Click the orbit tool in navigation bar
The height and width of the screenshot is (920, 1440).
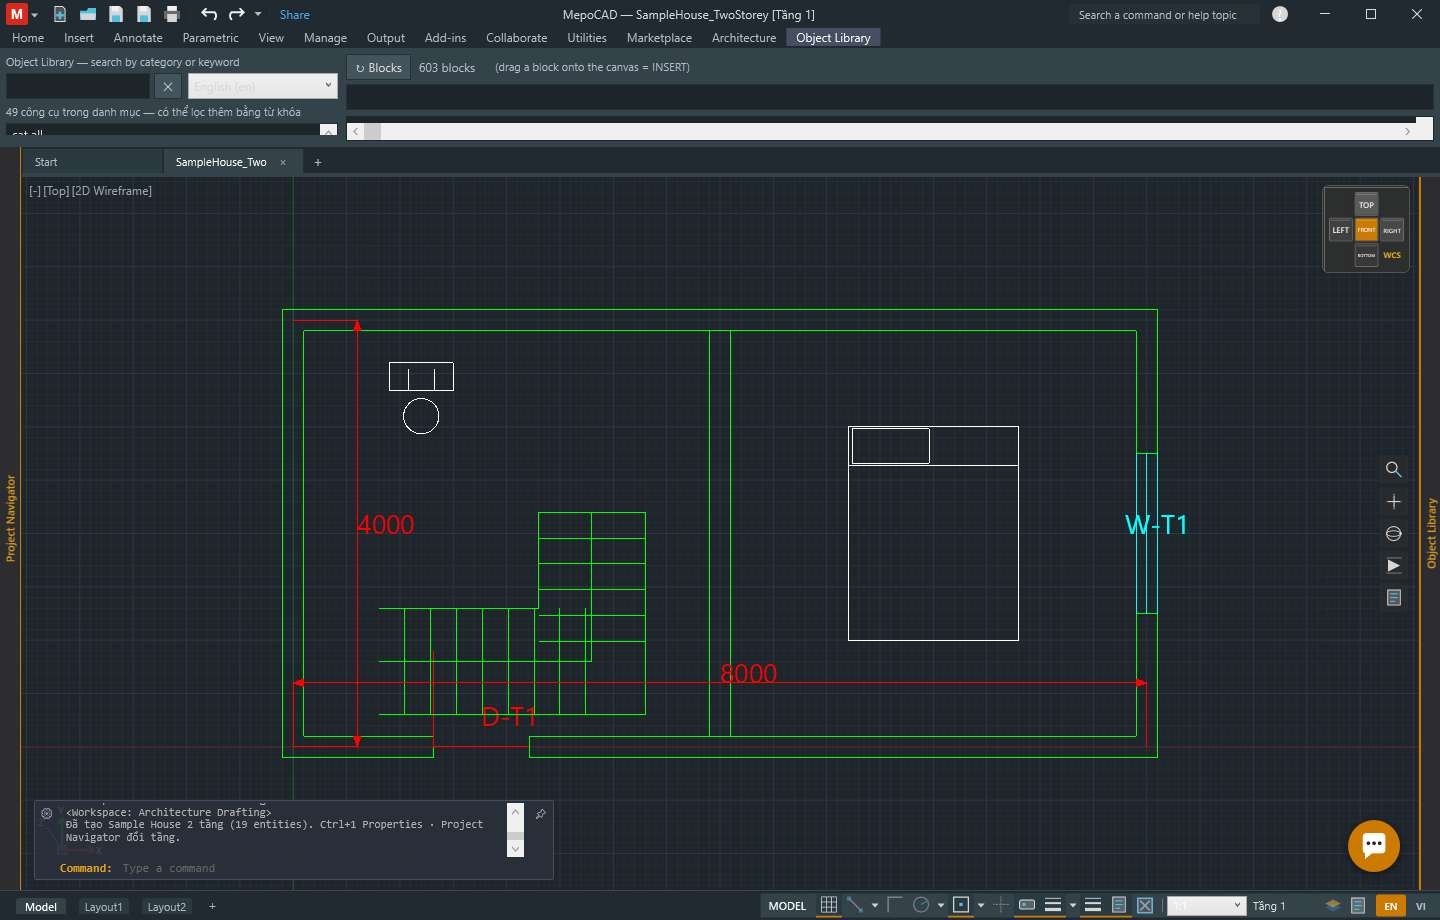pos(1393,533)
